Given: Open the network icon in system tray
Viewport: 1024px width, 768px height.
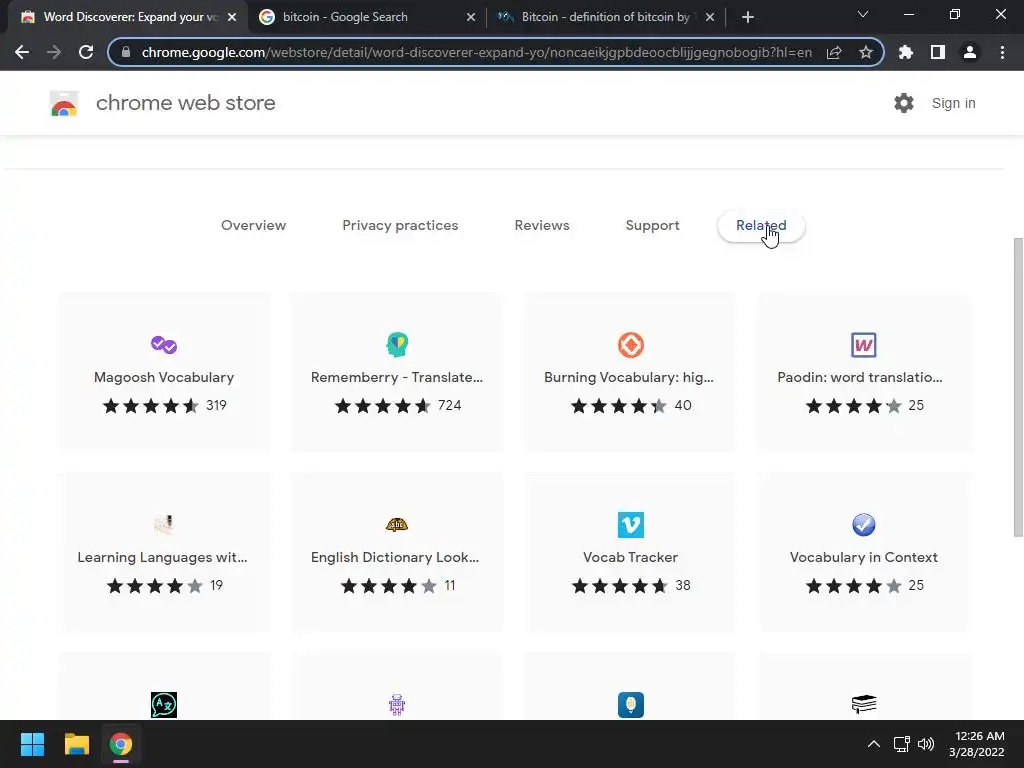Looking at the screenshot, I should pos(902,744).
